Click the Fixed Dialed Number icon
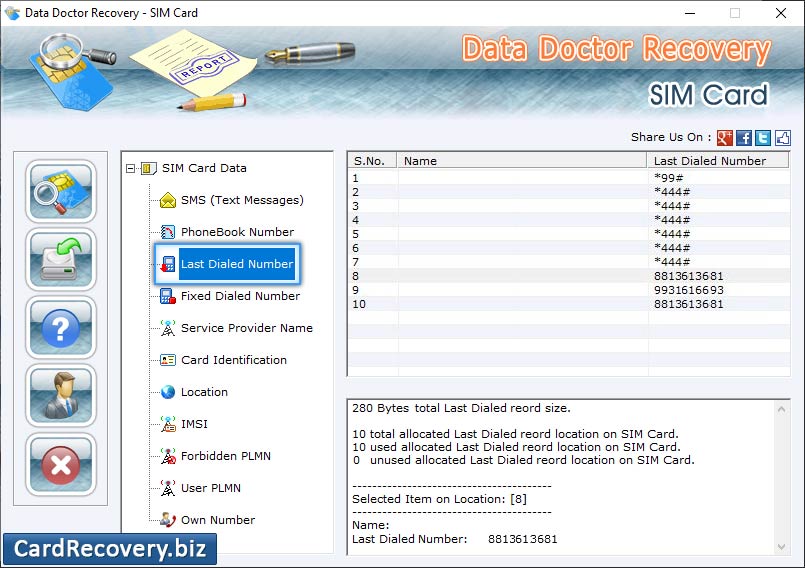Viewport: 805px width, 568px height. (x=168, y=296)
